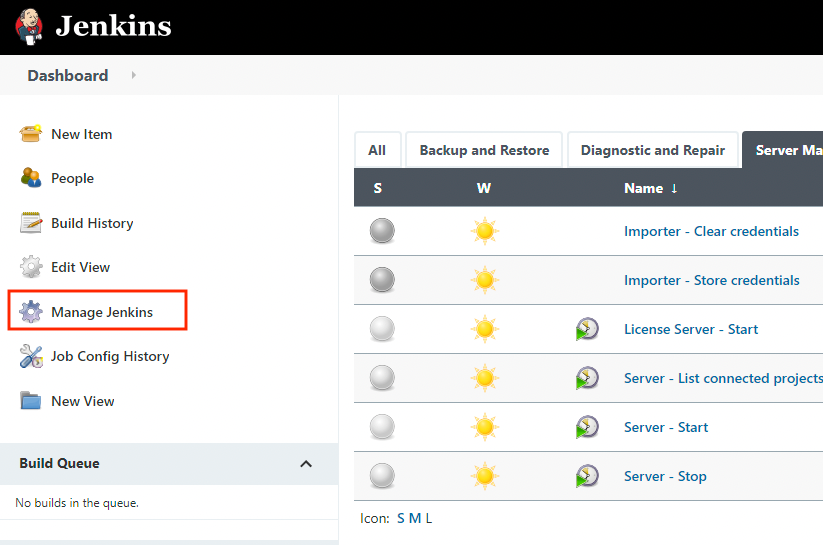This screenshot has width=823, height=545.
Task: Set icon size to L
Action: (428, 518)
